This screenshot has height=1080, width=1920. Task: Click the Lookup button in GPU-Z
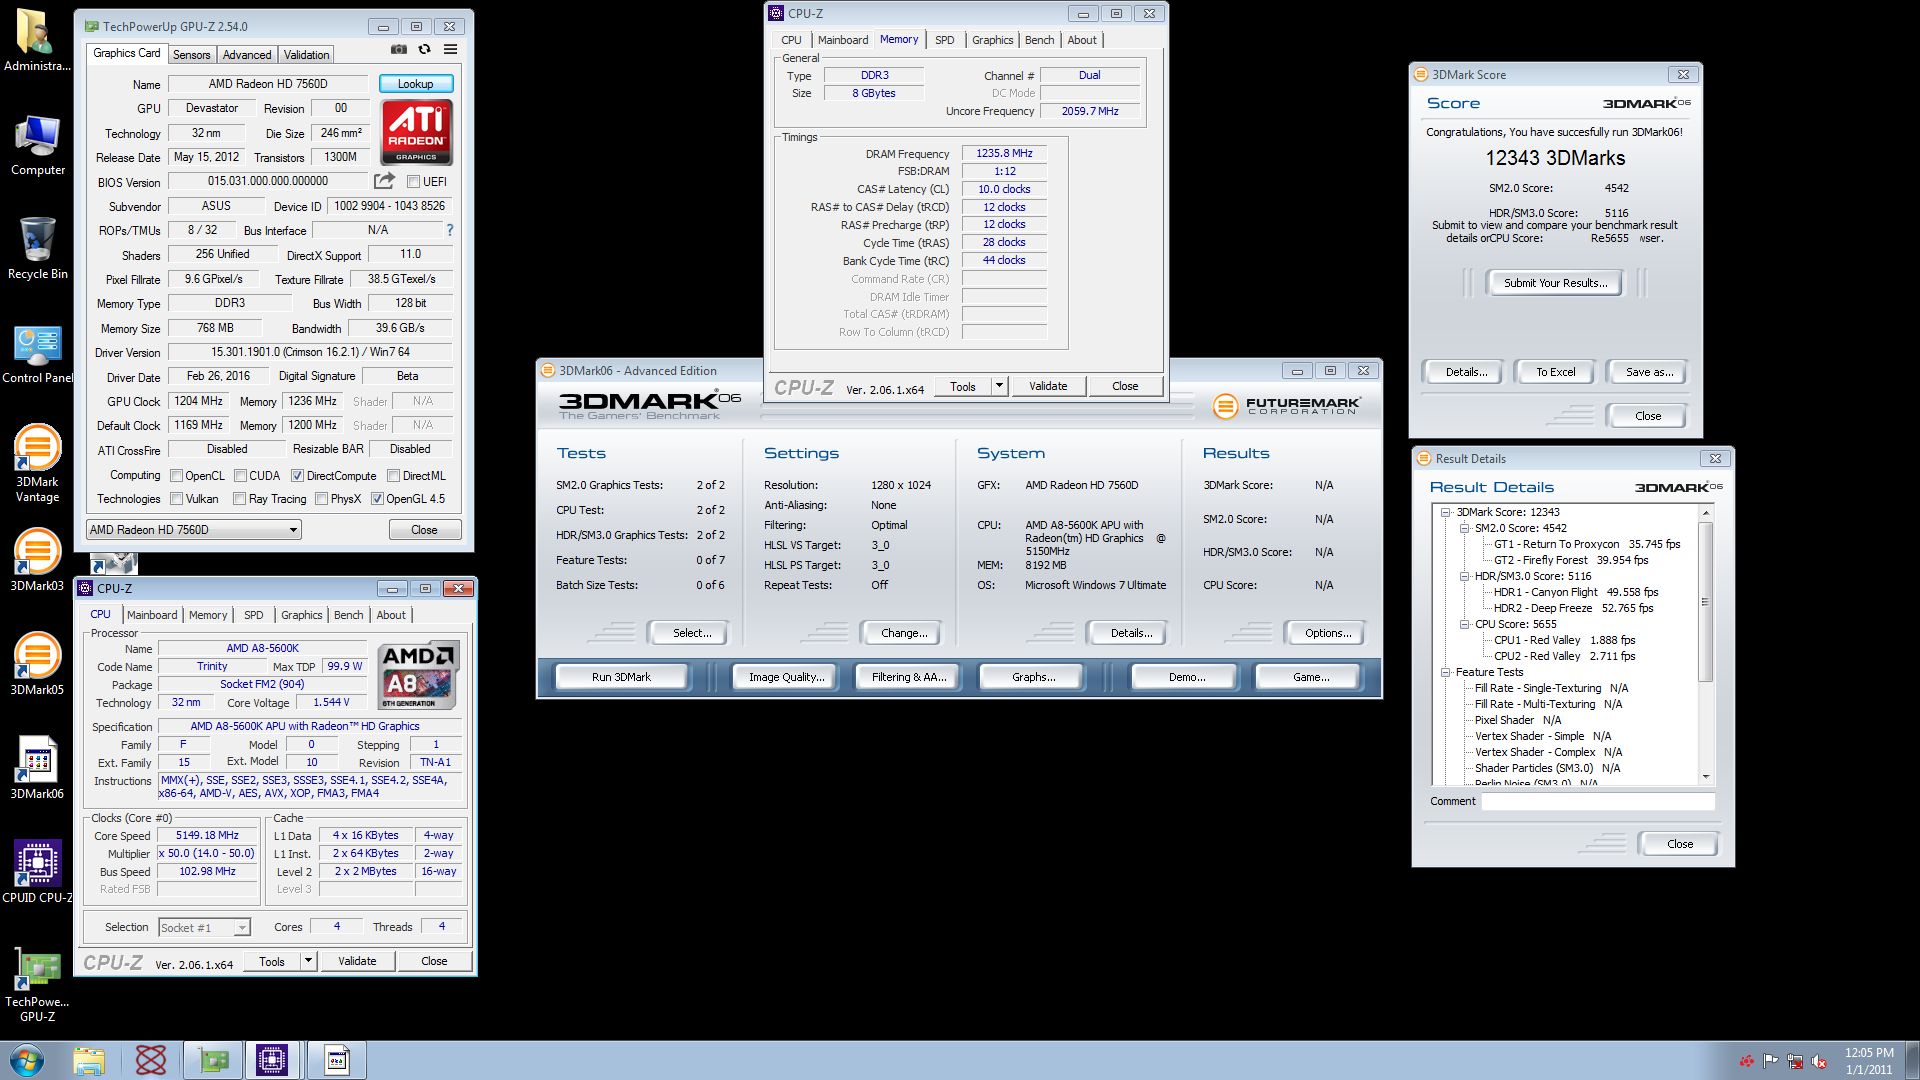pyautogui.click(x=416, y=84)
